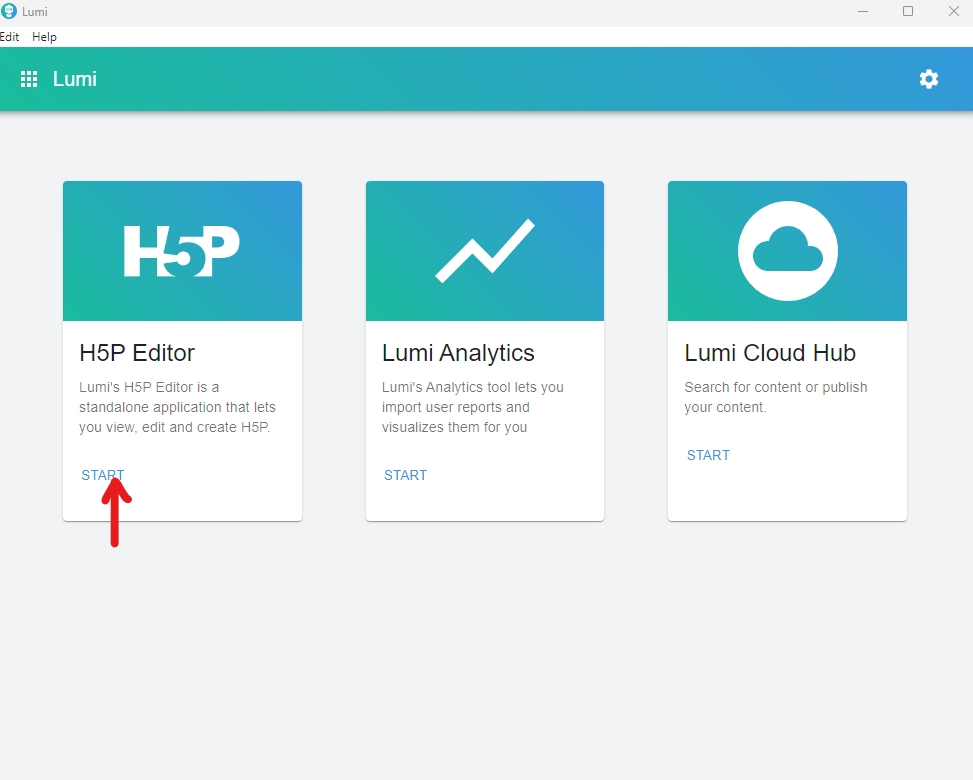Viewport: 973px width, 780px height.
Task: Click the Cloud Hub description text
Action: [776, 397]
